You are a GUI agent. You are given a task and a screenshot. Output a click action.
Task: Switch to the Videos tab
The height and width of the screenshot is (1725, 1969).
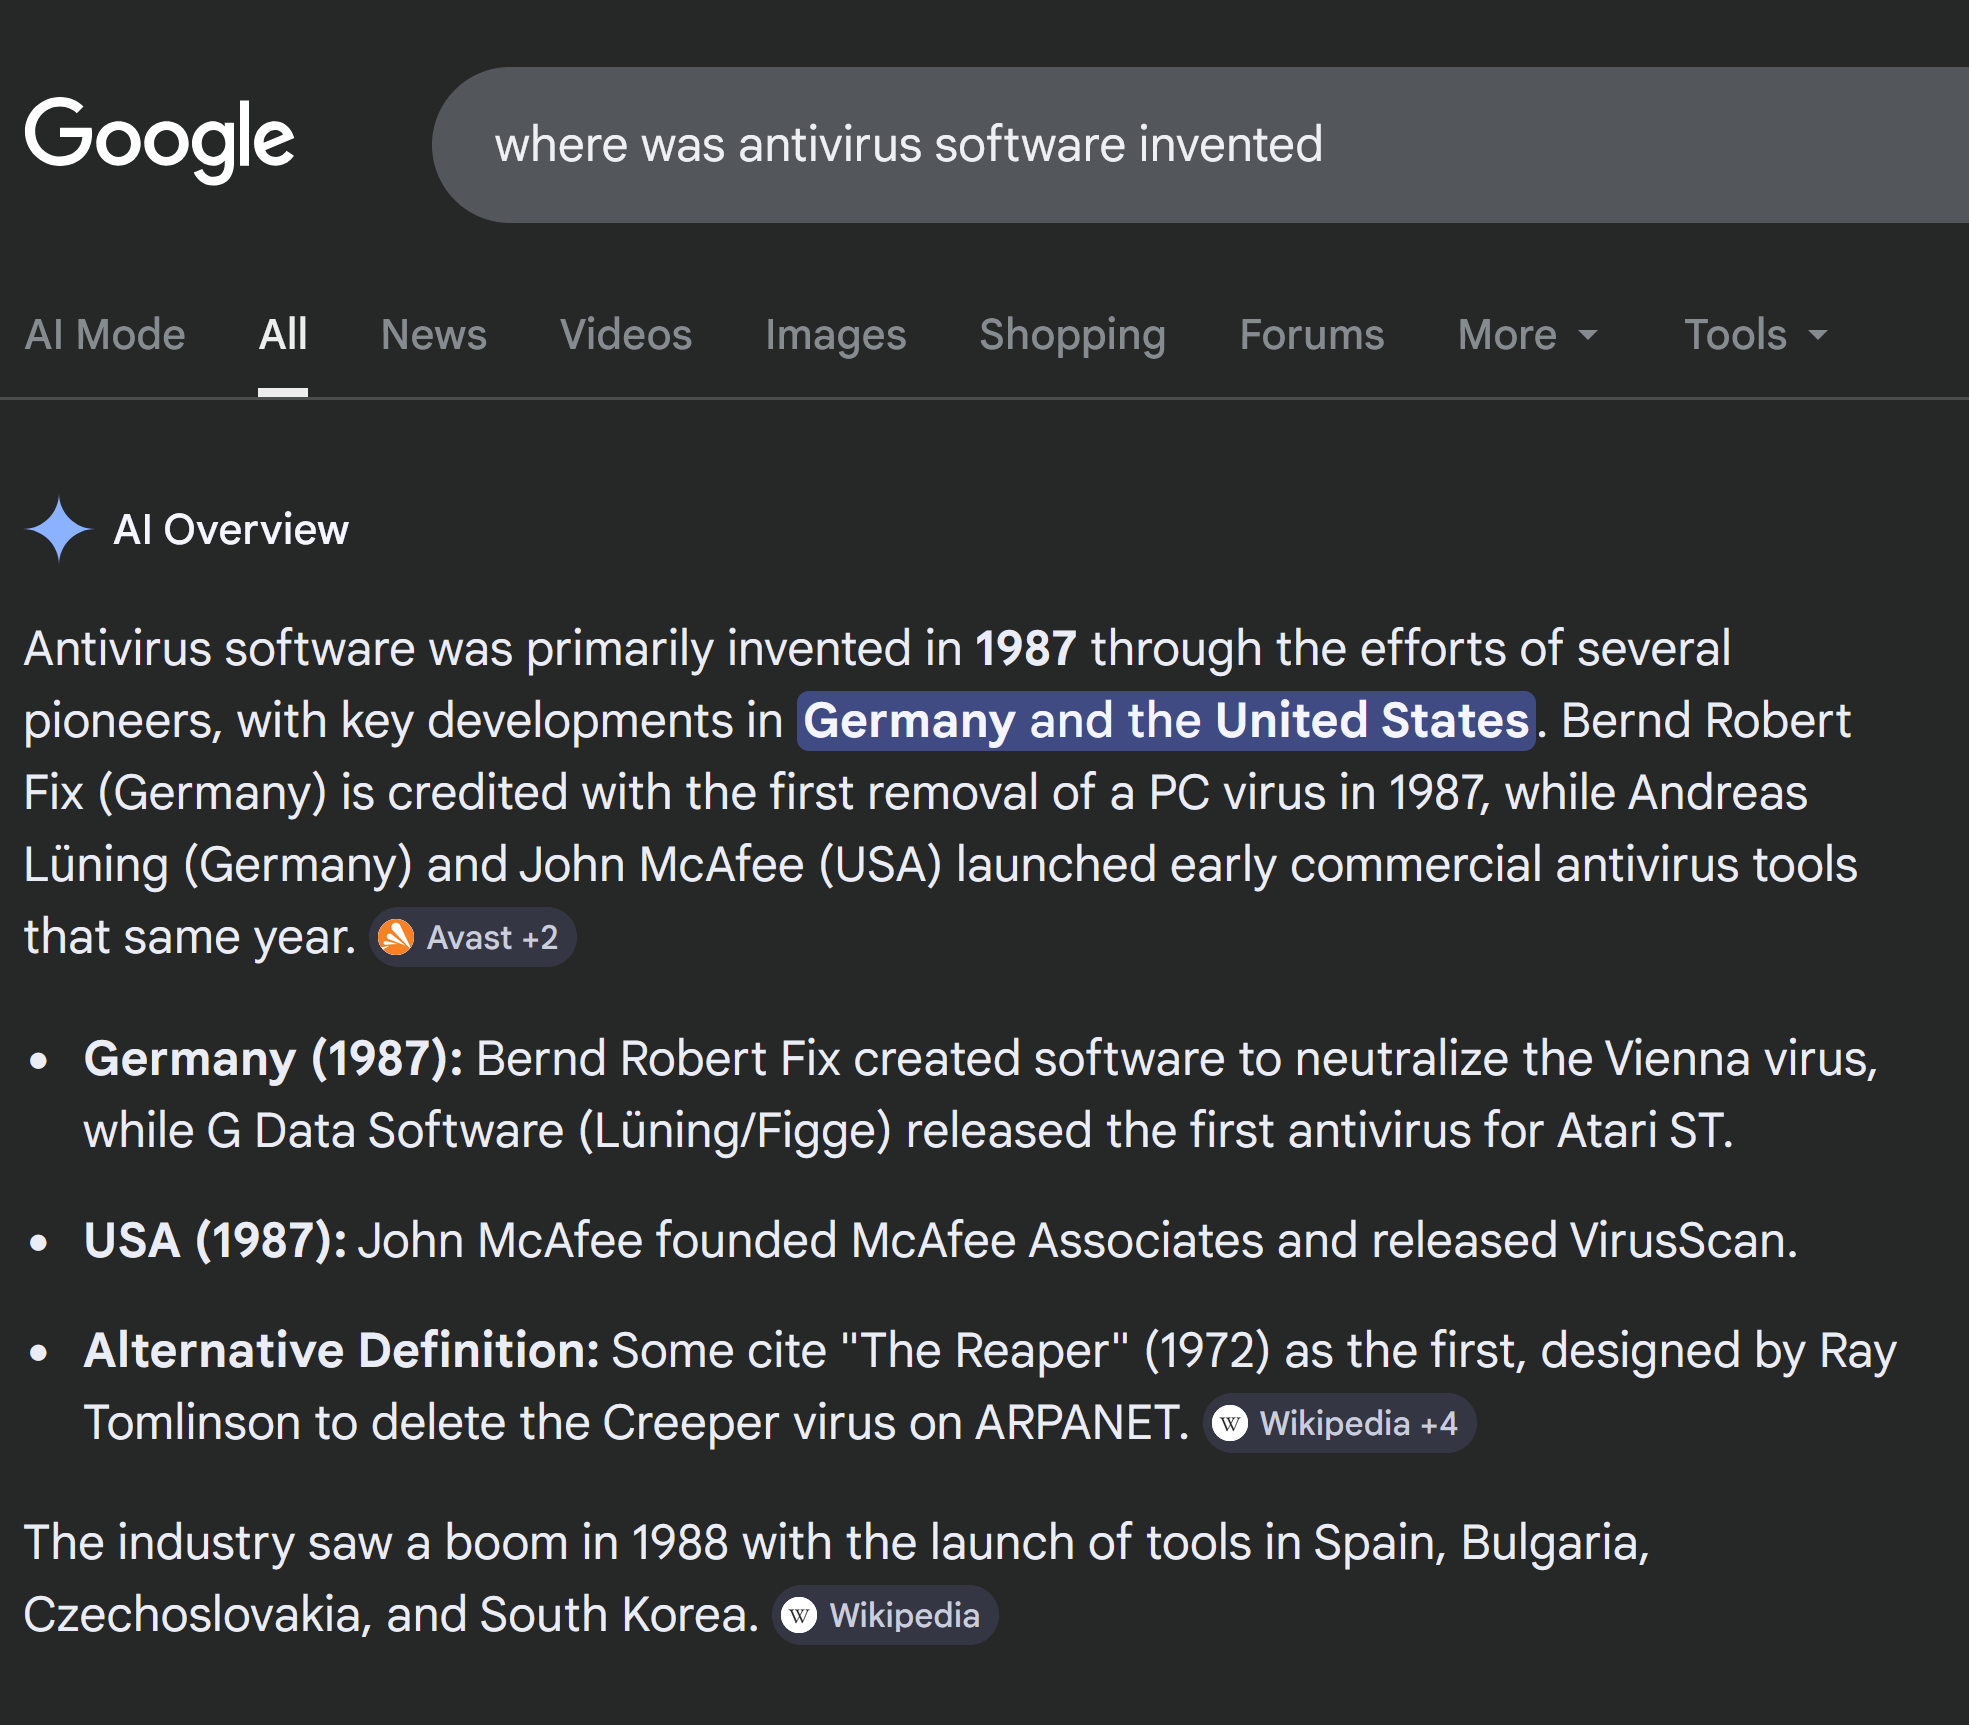point(625,335)
